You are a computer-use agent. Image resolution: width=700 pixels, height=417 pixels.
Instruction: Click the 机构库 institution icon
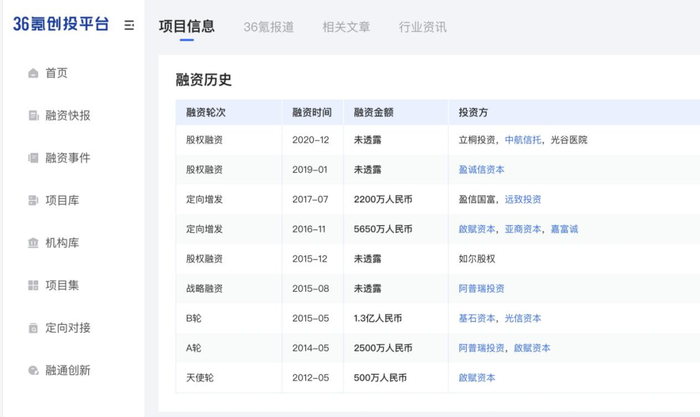(33, 243)
